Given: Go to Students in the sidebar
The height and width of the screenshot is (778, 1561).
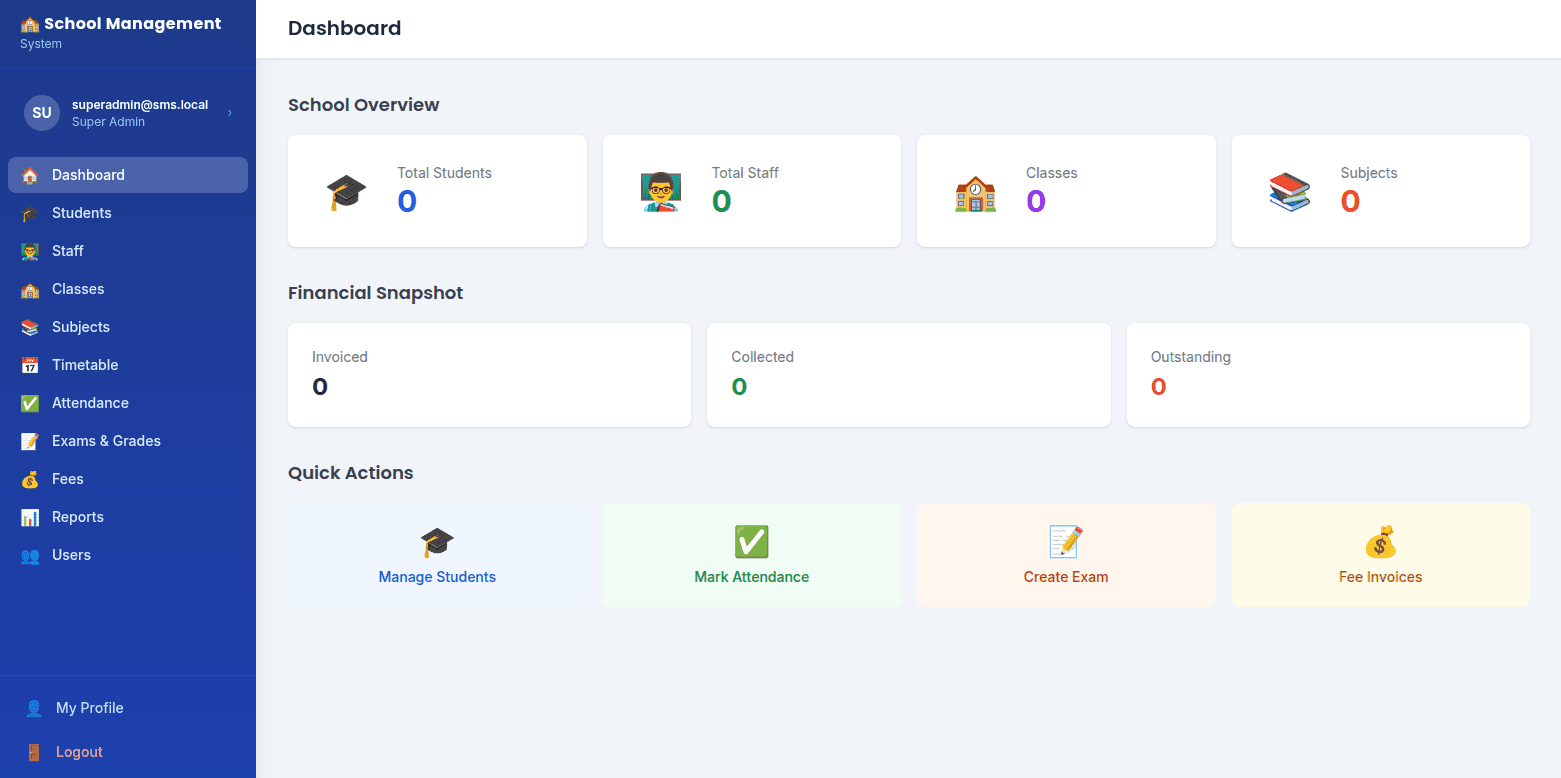Looking at the screenshot, I should pos(128,213).
